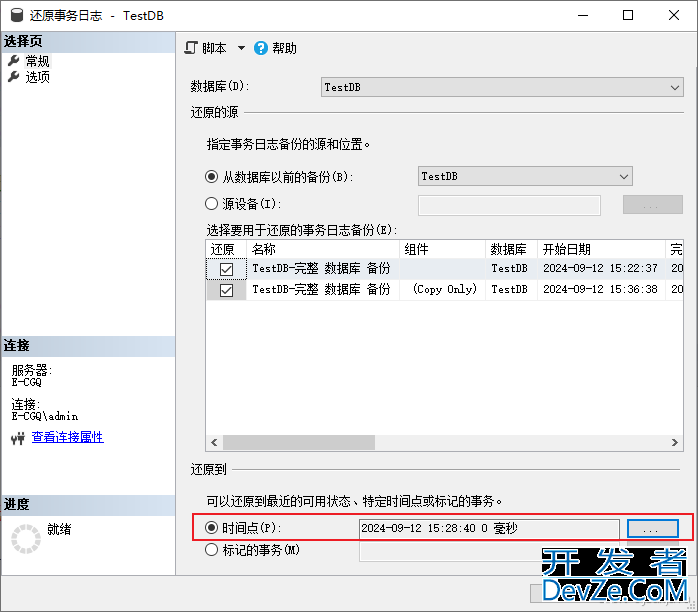Click date 2024-09-12 15:36:38 cell
Image resolution: width=698 pixels, height=612 pixels.
click(600, 289)
